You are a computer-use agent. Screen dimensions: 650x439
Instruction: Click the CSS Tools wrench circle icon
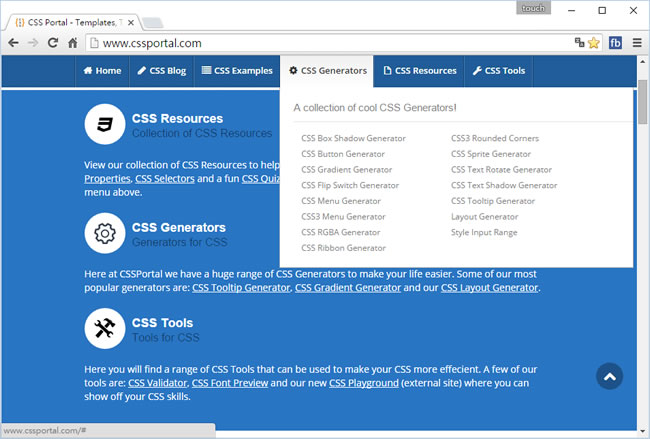pyautogui.click(x=104, y=329)
